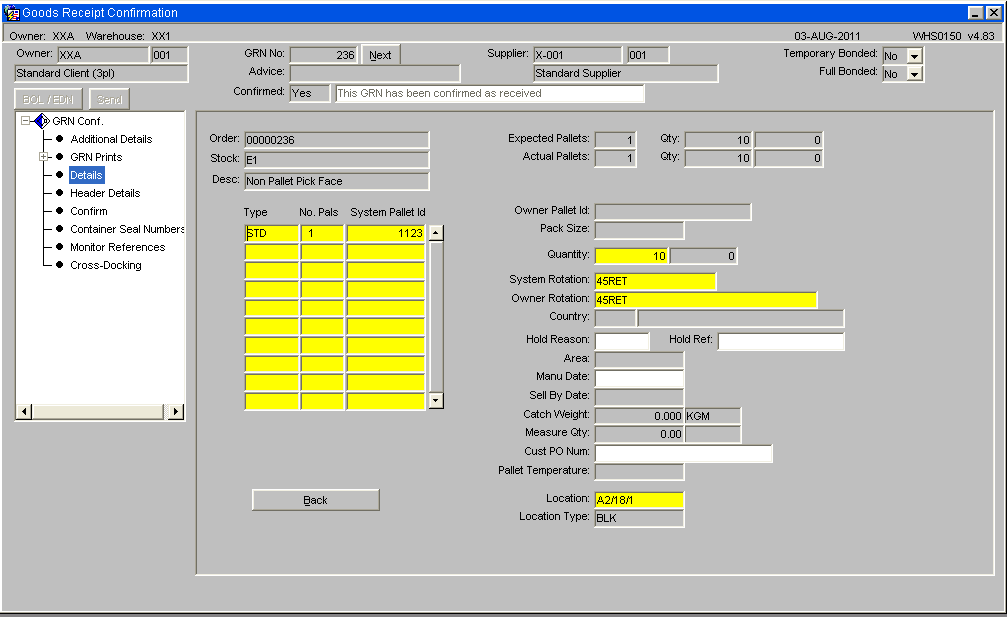Screen dimensions: 1007x617
Task: Open Header Details in the tree
Action: point(105,193)
